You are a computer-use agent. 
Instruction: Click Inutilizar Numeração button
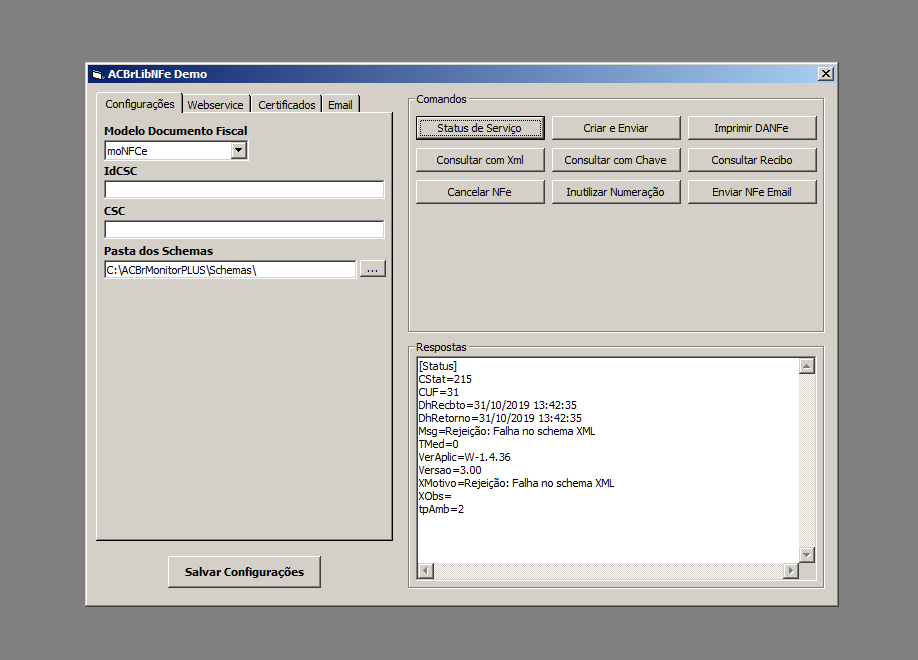point(616,192)
